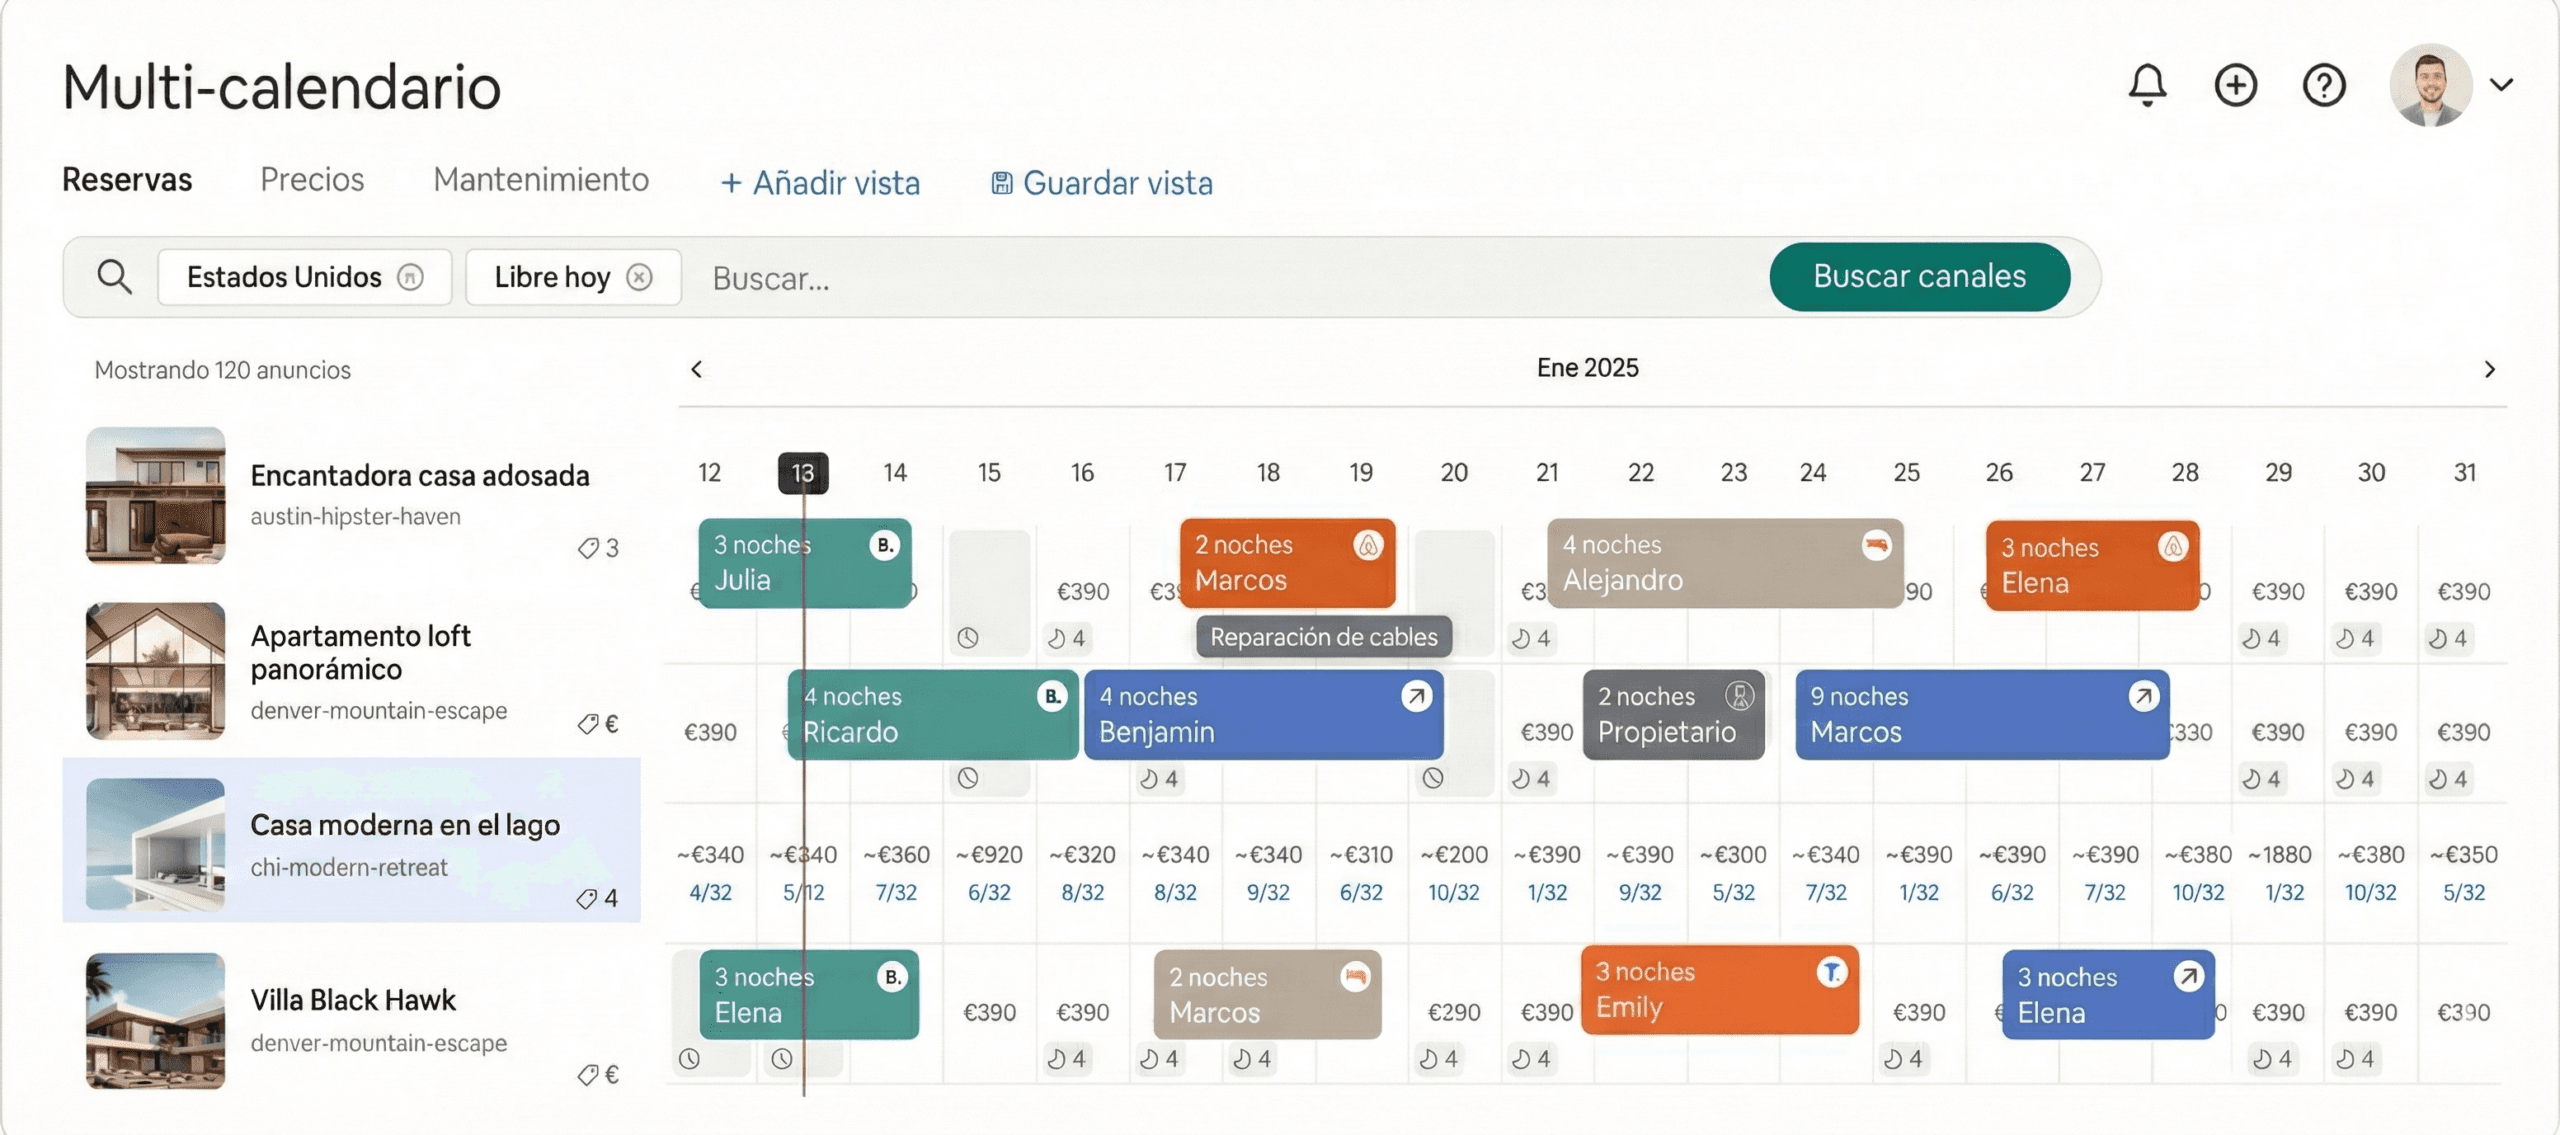Click the Booking icon on Julia's reservation
The image size is (2560, 1135).
[885, 545]
